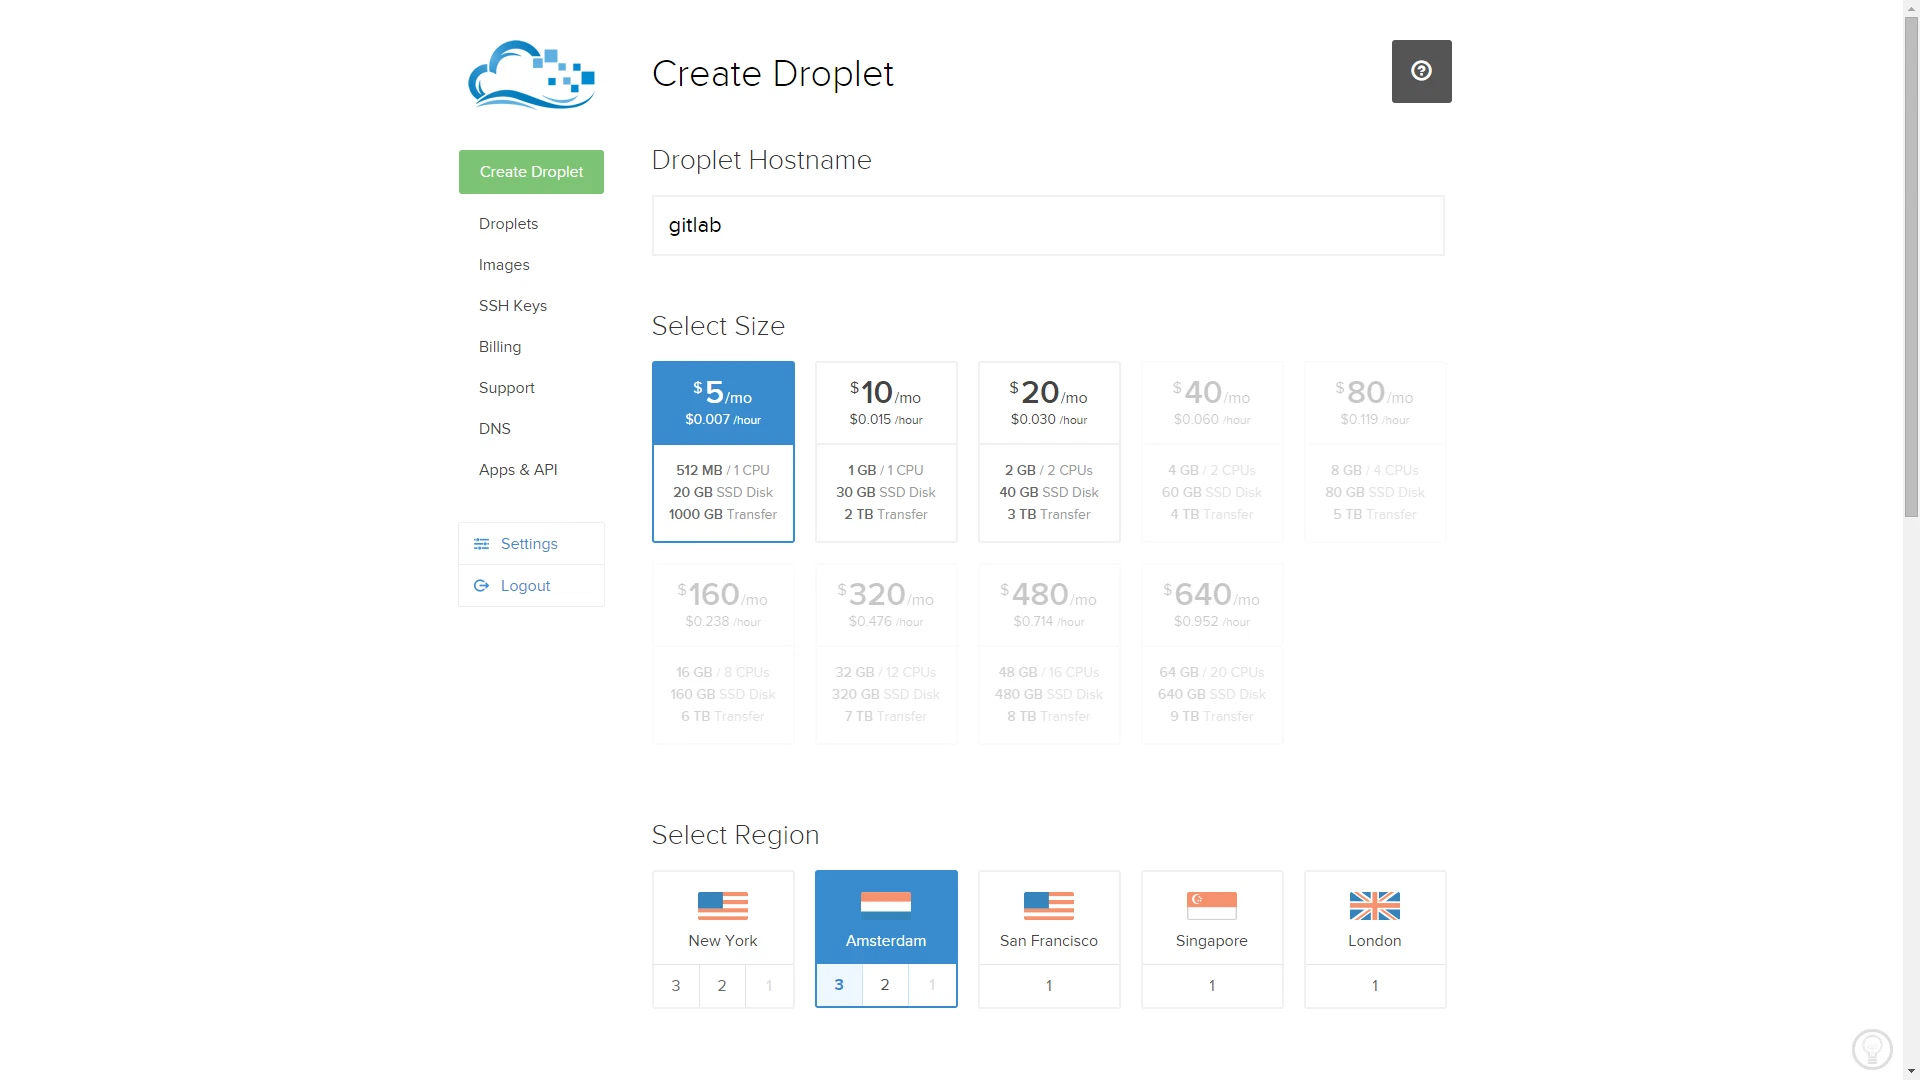The width and height of the screenshot is (1920, 1080).
Task: Select the New York flag region
Action: (x=723, y=918)
